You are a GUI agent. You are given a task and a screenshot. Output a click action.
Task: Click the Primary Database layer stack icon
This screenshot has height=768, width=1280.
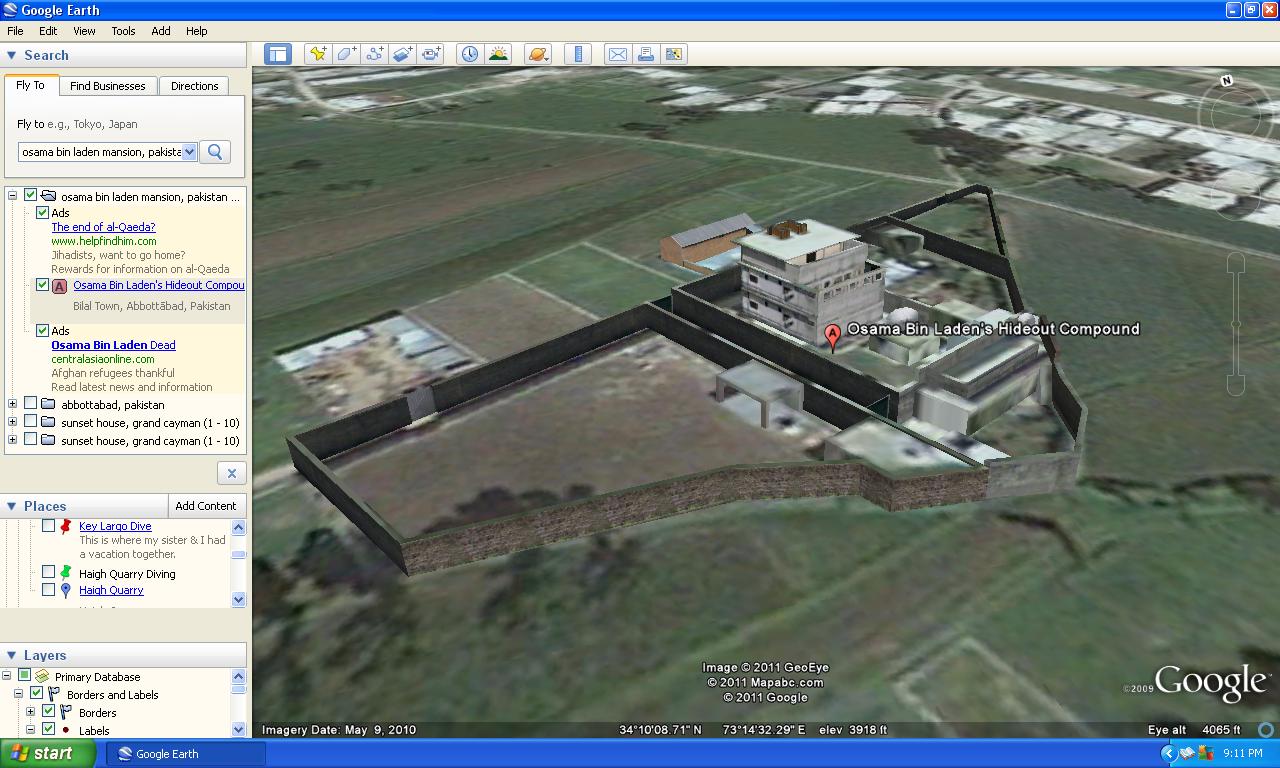[42, 677]
